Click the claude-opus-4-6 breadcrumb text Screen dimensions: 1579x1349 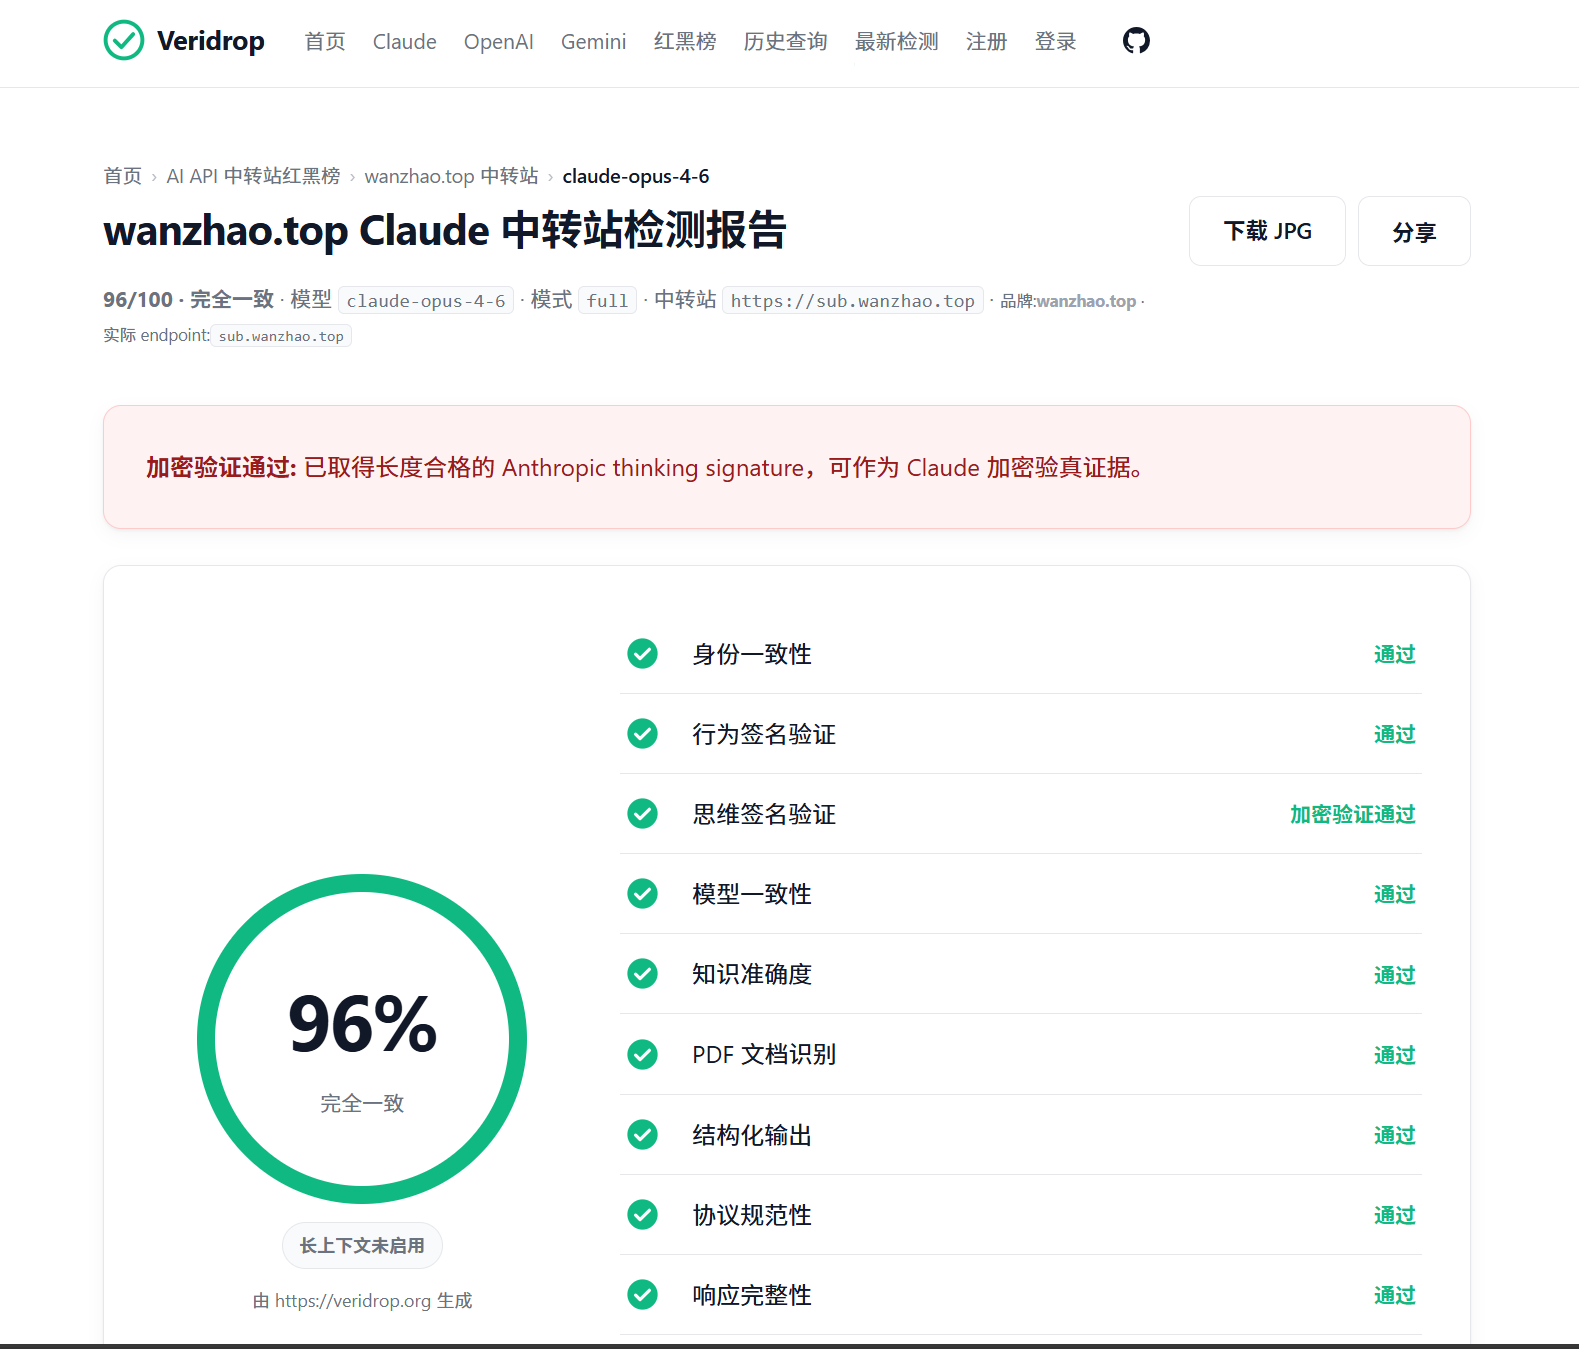click(x=636, y=176)
